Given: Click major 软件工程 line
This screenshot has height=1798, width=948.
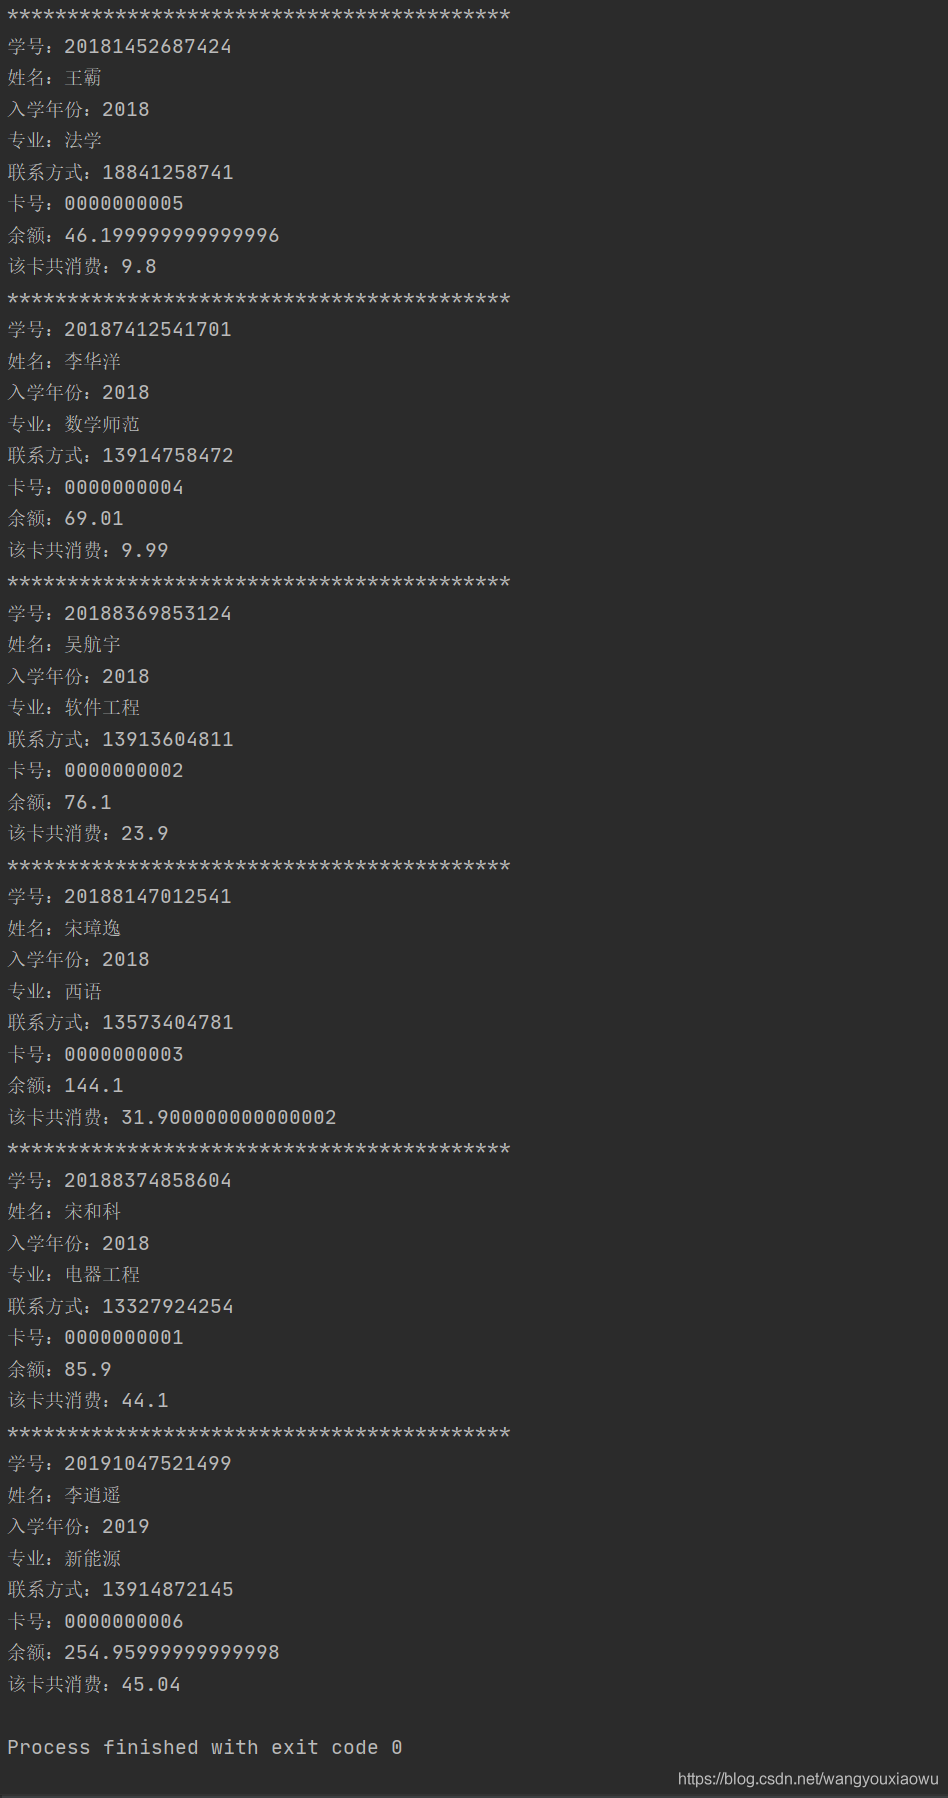Looking at the screenshot, I should click(x=74, y=708).
